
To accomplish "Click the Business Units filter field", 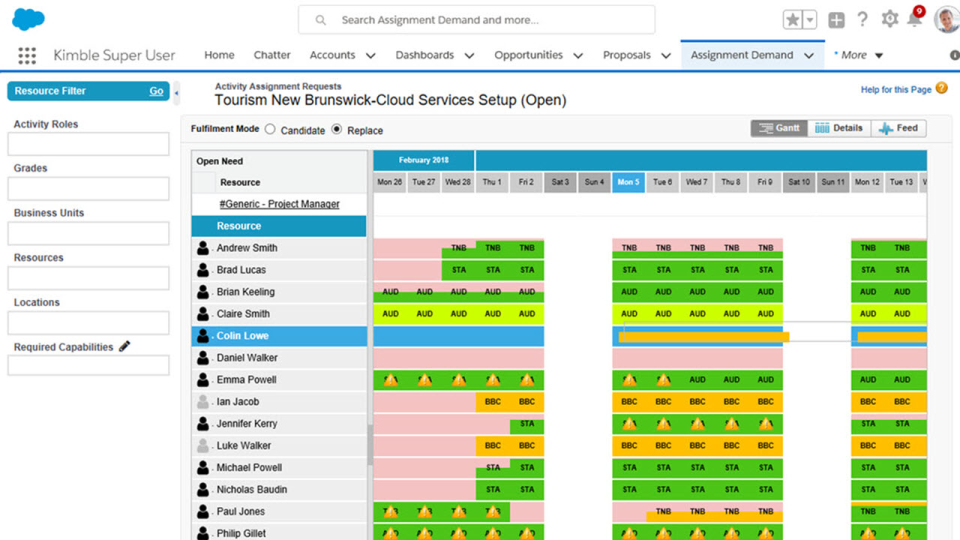I will [x=88, y=233].
